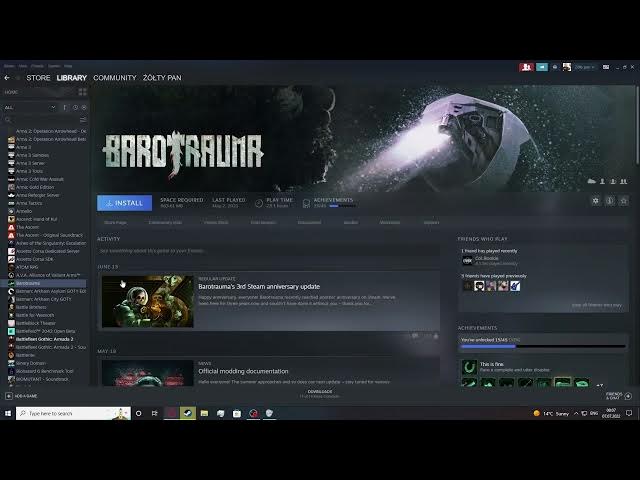Open the modding documentation thumbnail
This screenshot has width=640, height=480.
point(148,373)
